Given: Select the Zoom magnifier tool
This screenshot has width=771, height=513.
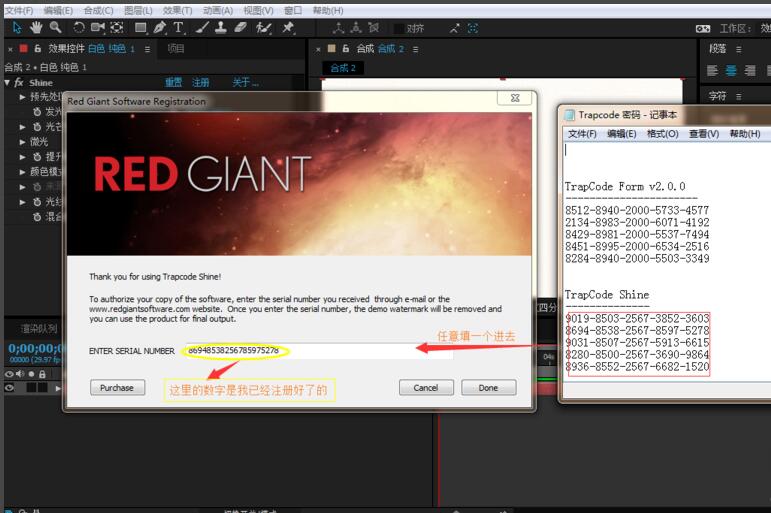Looking at the screenshot, I should (x=55, y=28).
